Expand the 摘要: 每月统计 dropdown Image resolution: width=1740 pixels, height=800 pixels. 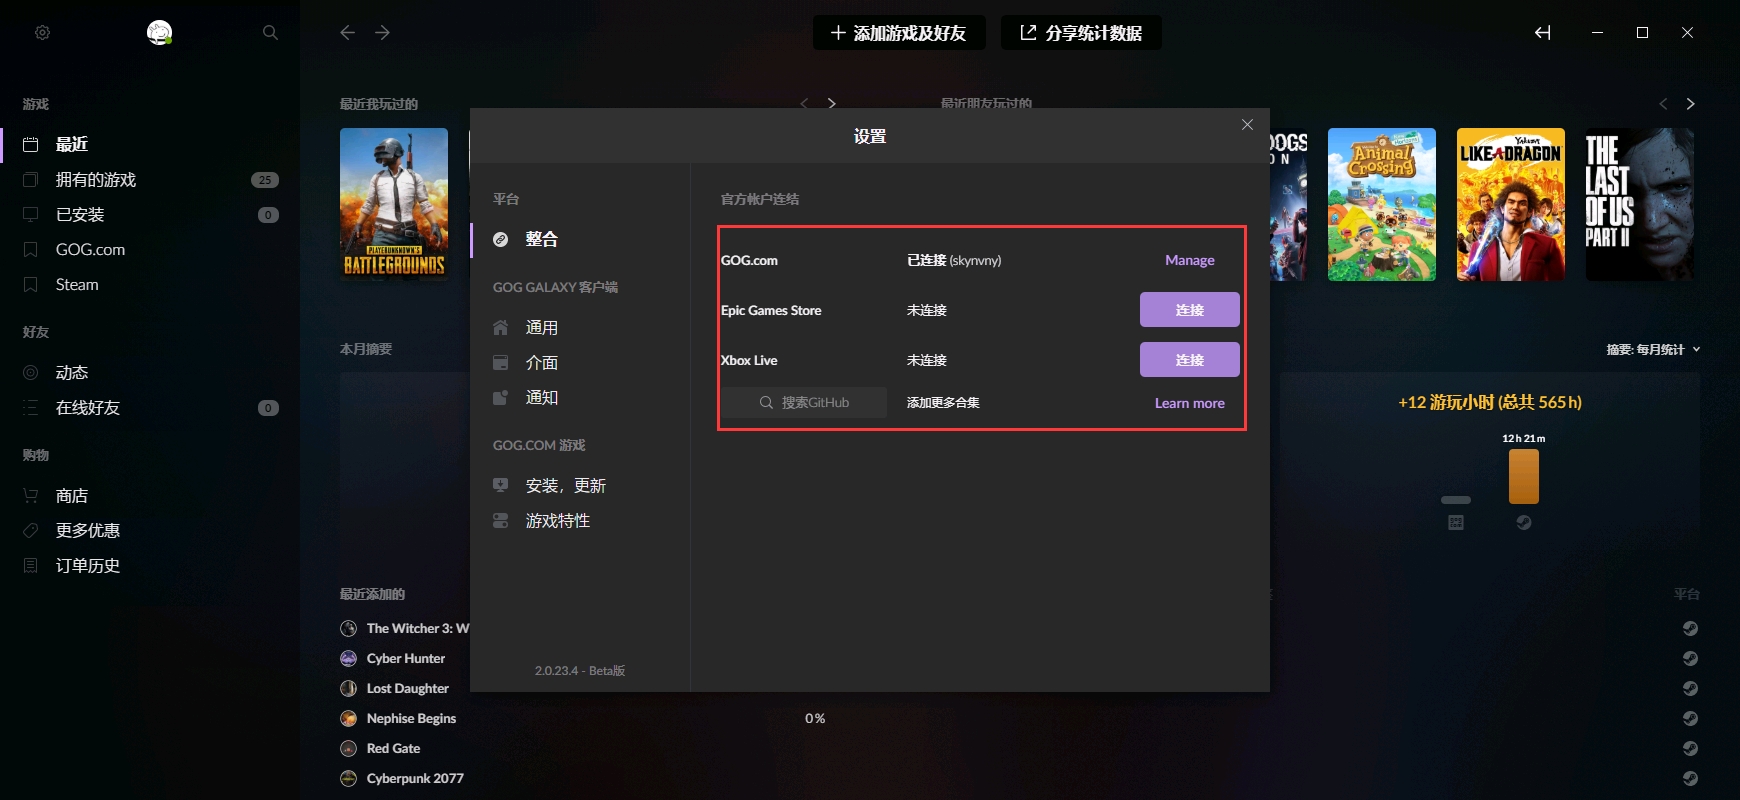tap(1653, 349)
